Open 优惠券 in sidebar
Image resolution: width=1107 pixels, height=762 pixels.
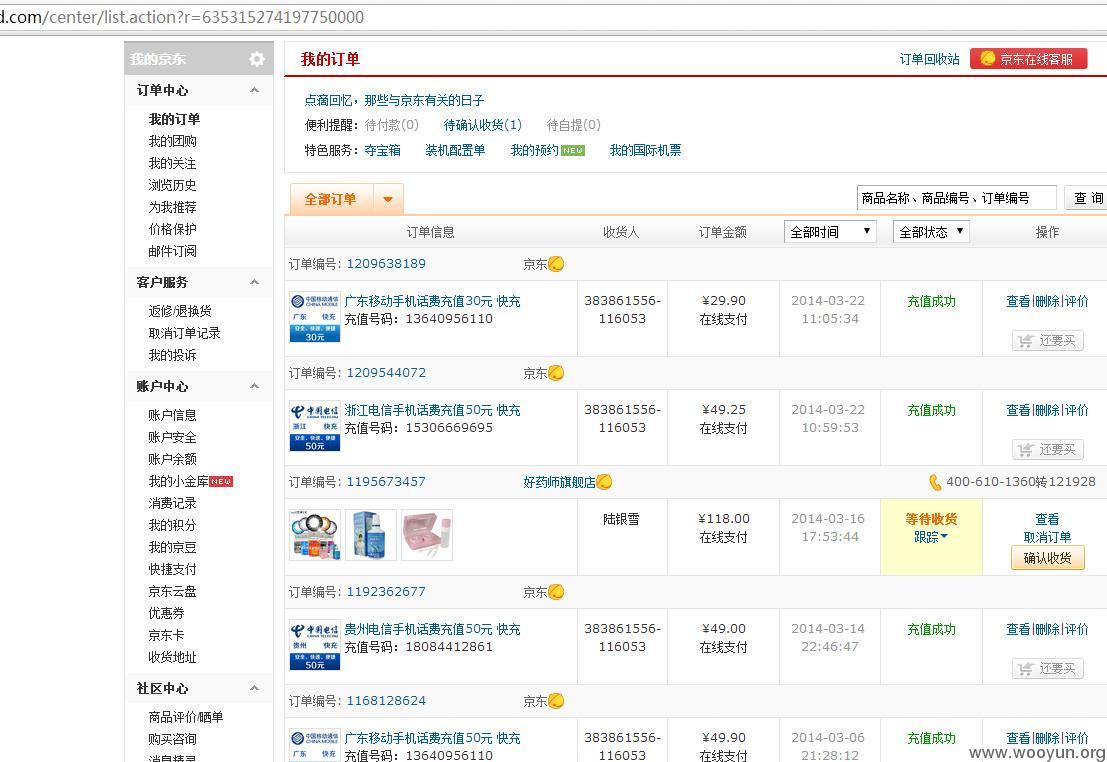click(167, 613)
